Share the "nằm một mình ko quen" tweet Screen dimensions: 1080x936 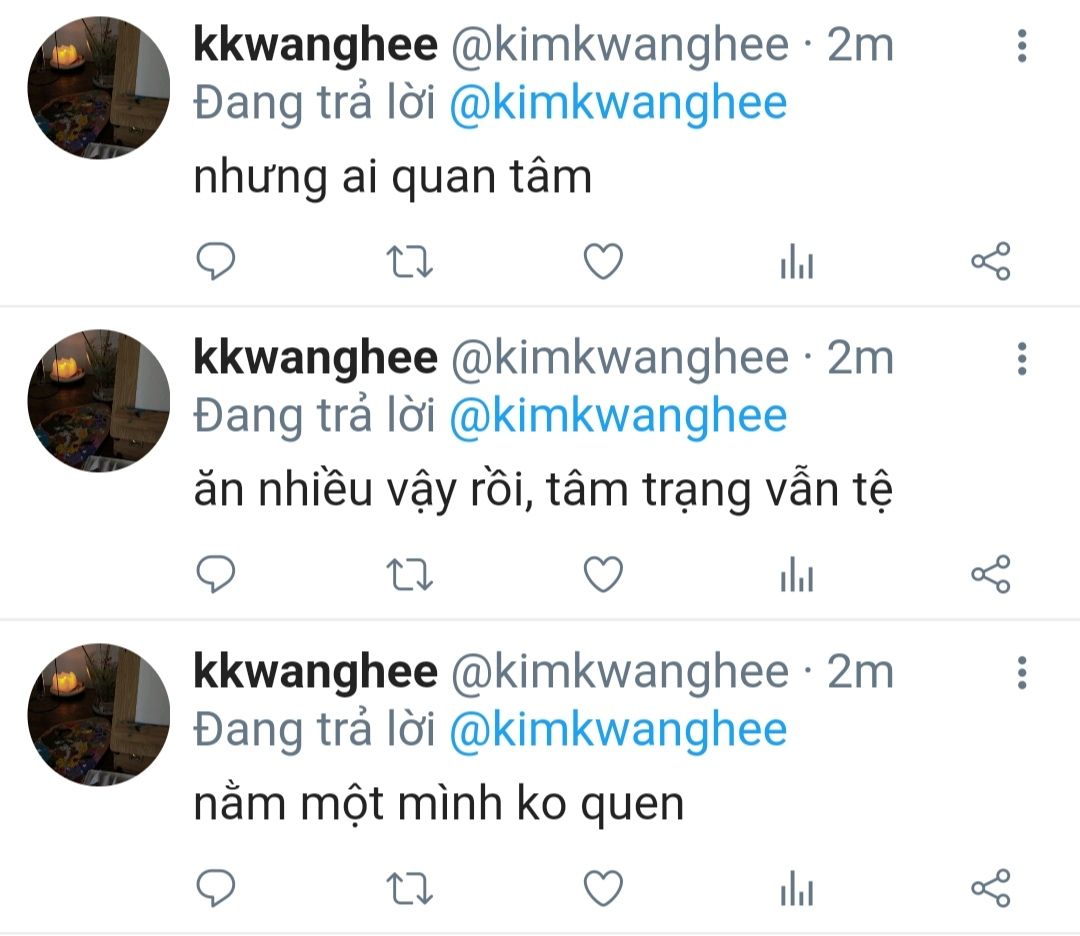(990, 888)
